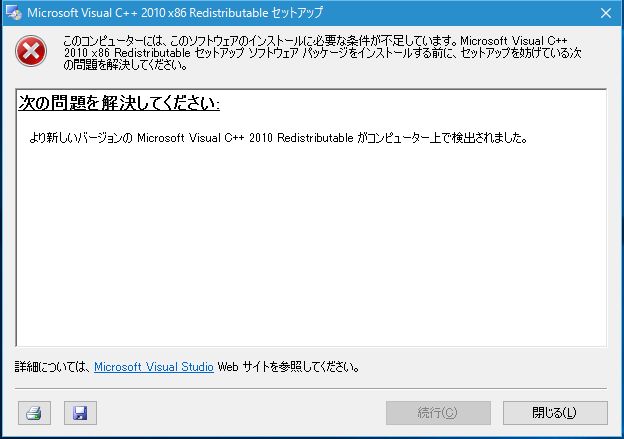624x439 pixels.
Task: Click message より新しいバージョンの Microsoft Visual C++ 2010
Action: click(279, 138)
